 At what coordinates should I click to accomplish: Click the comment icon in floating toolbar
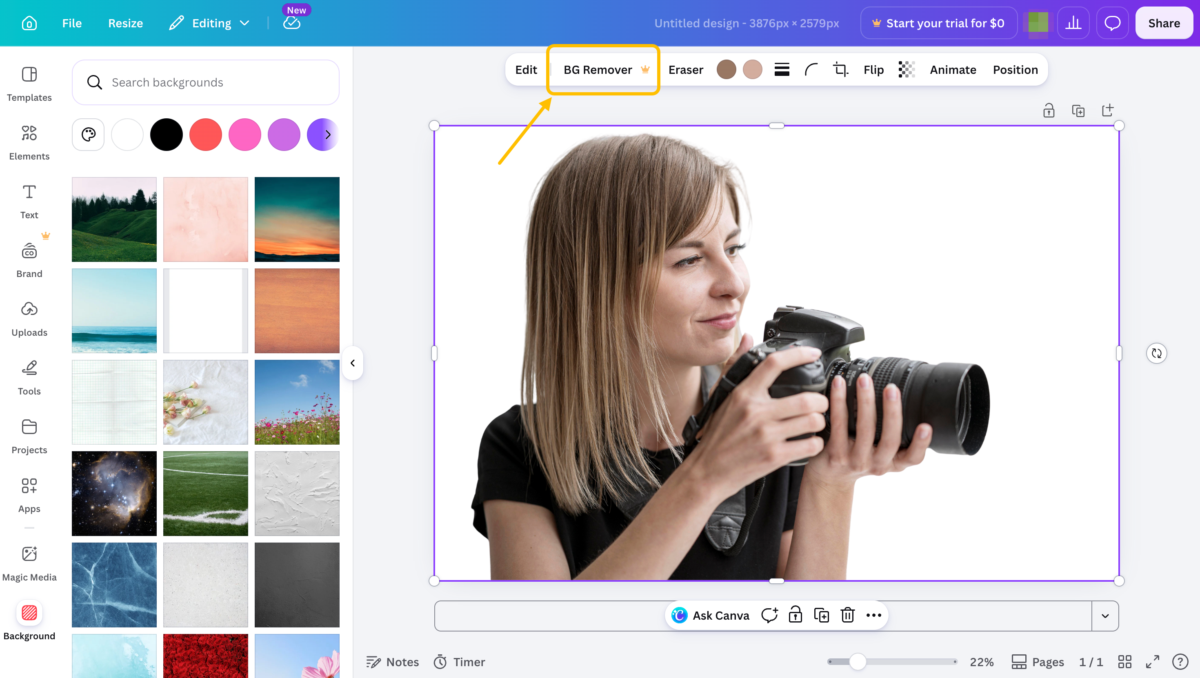(x=769, y=615)
